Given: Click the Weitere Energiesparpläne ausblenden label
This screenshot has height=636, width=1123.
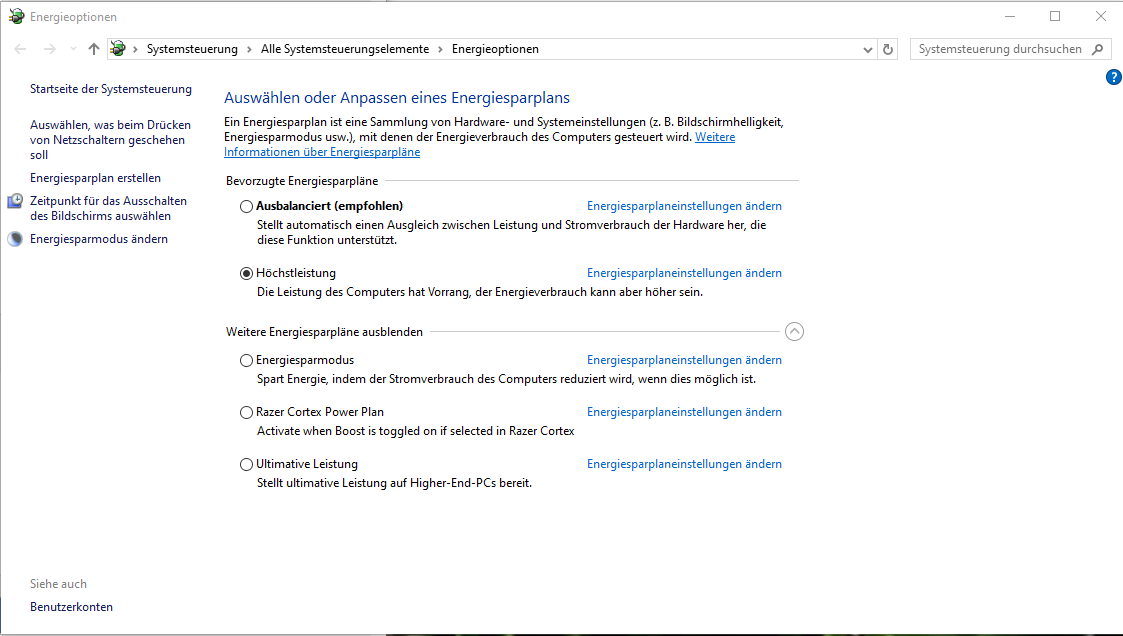Looking at the screenshot, I should (x=324, y=332).
